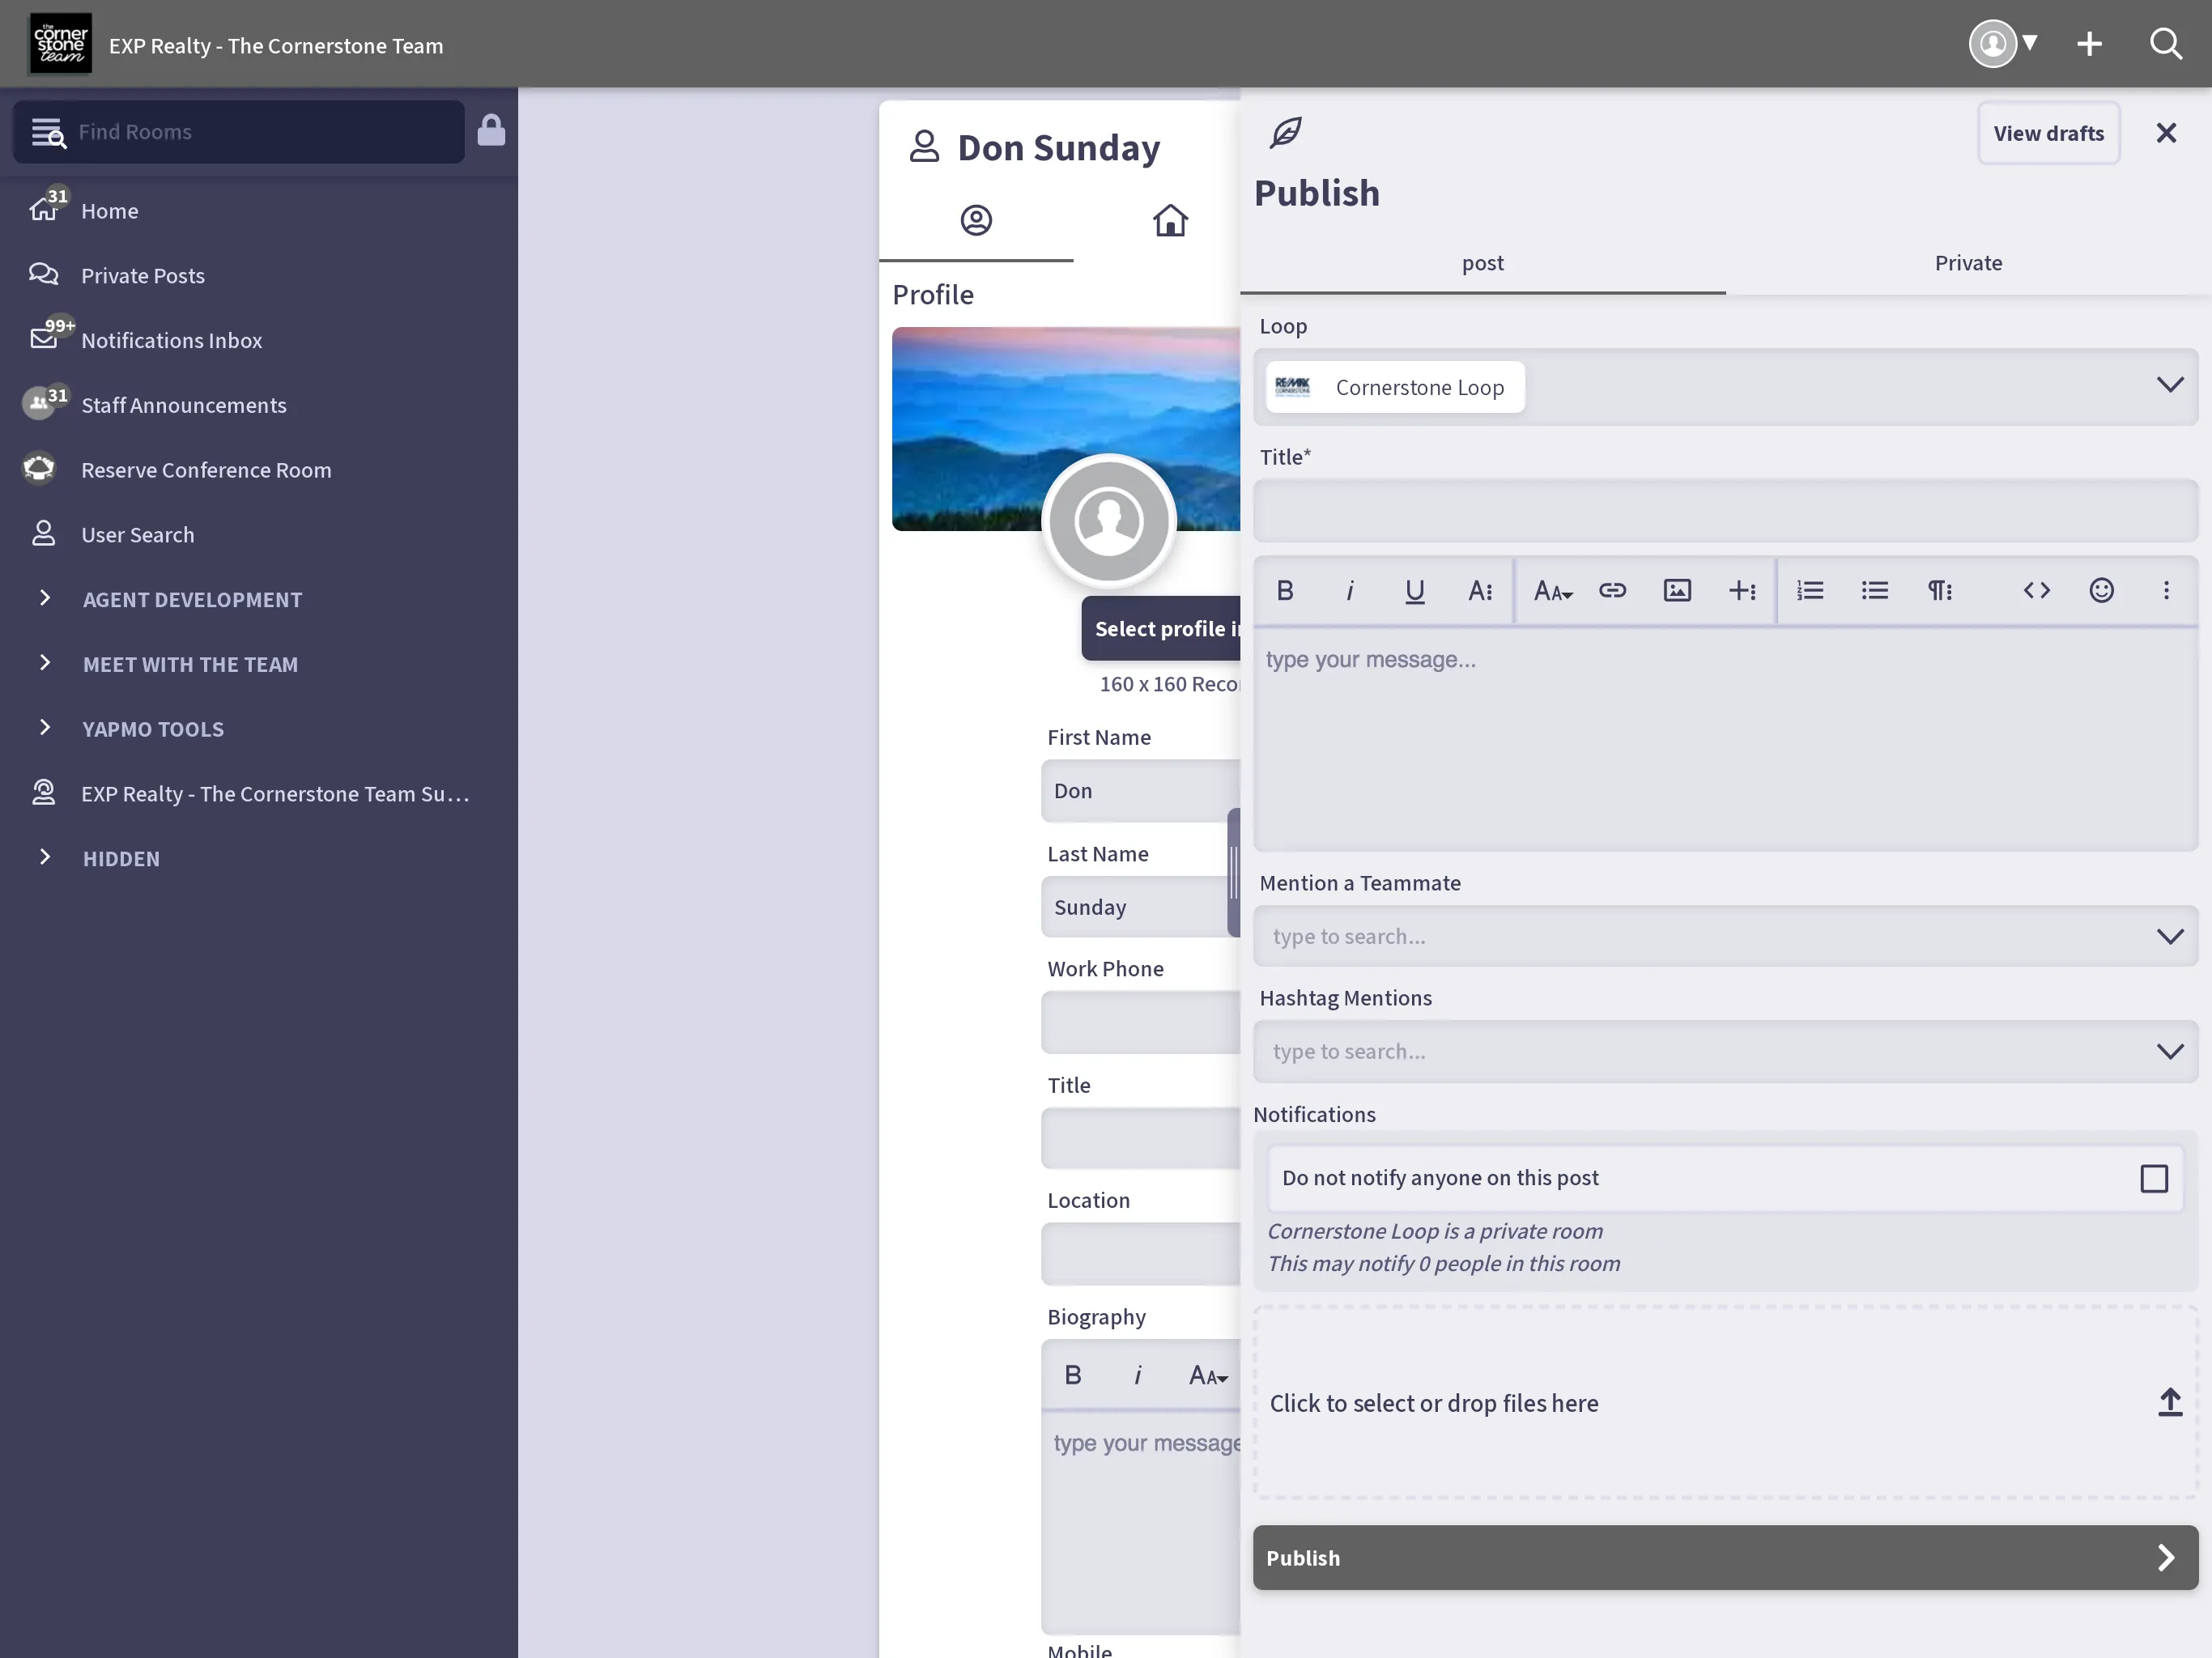Click the Work Phone field

[x=1141, y=1022]
